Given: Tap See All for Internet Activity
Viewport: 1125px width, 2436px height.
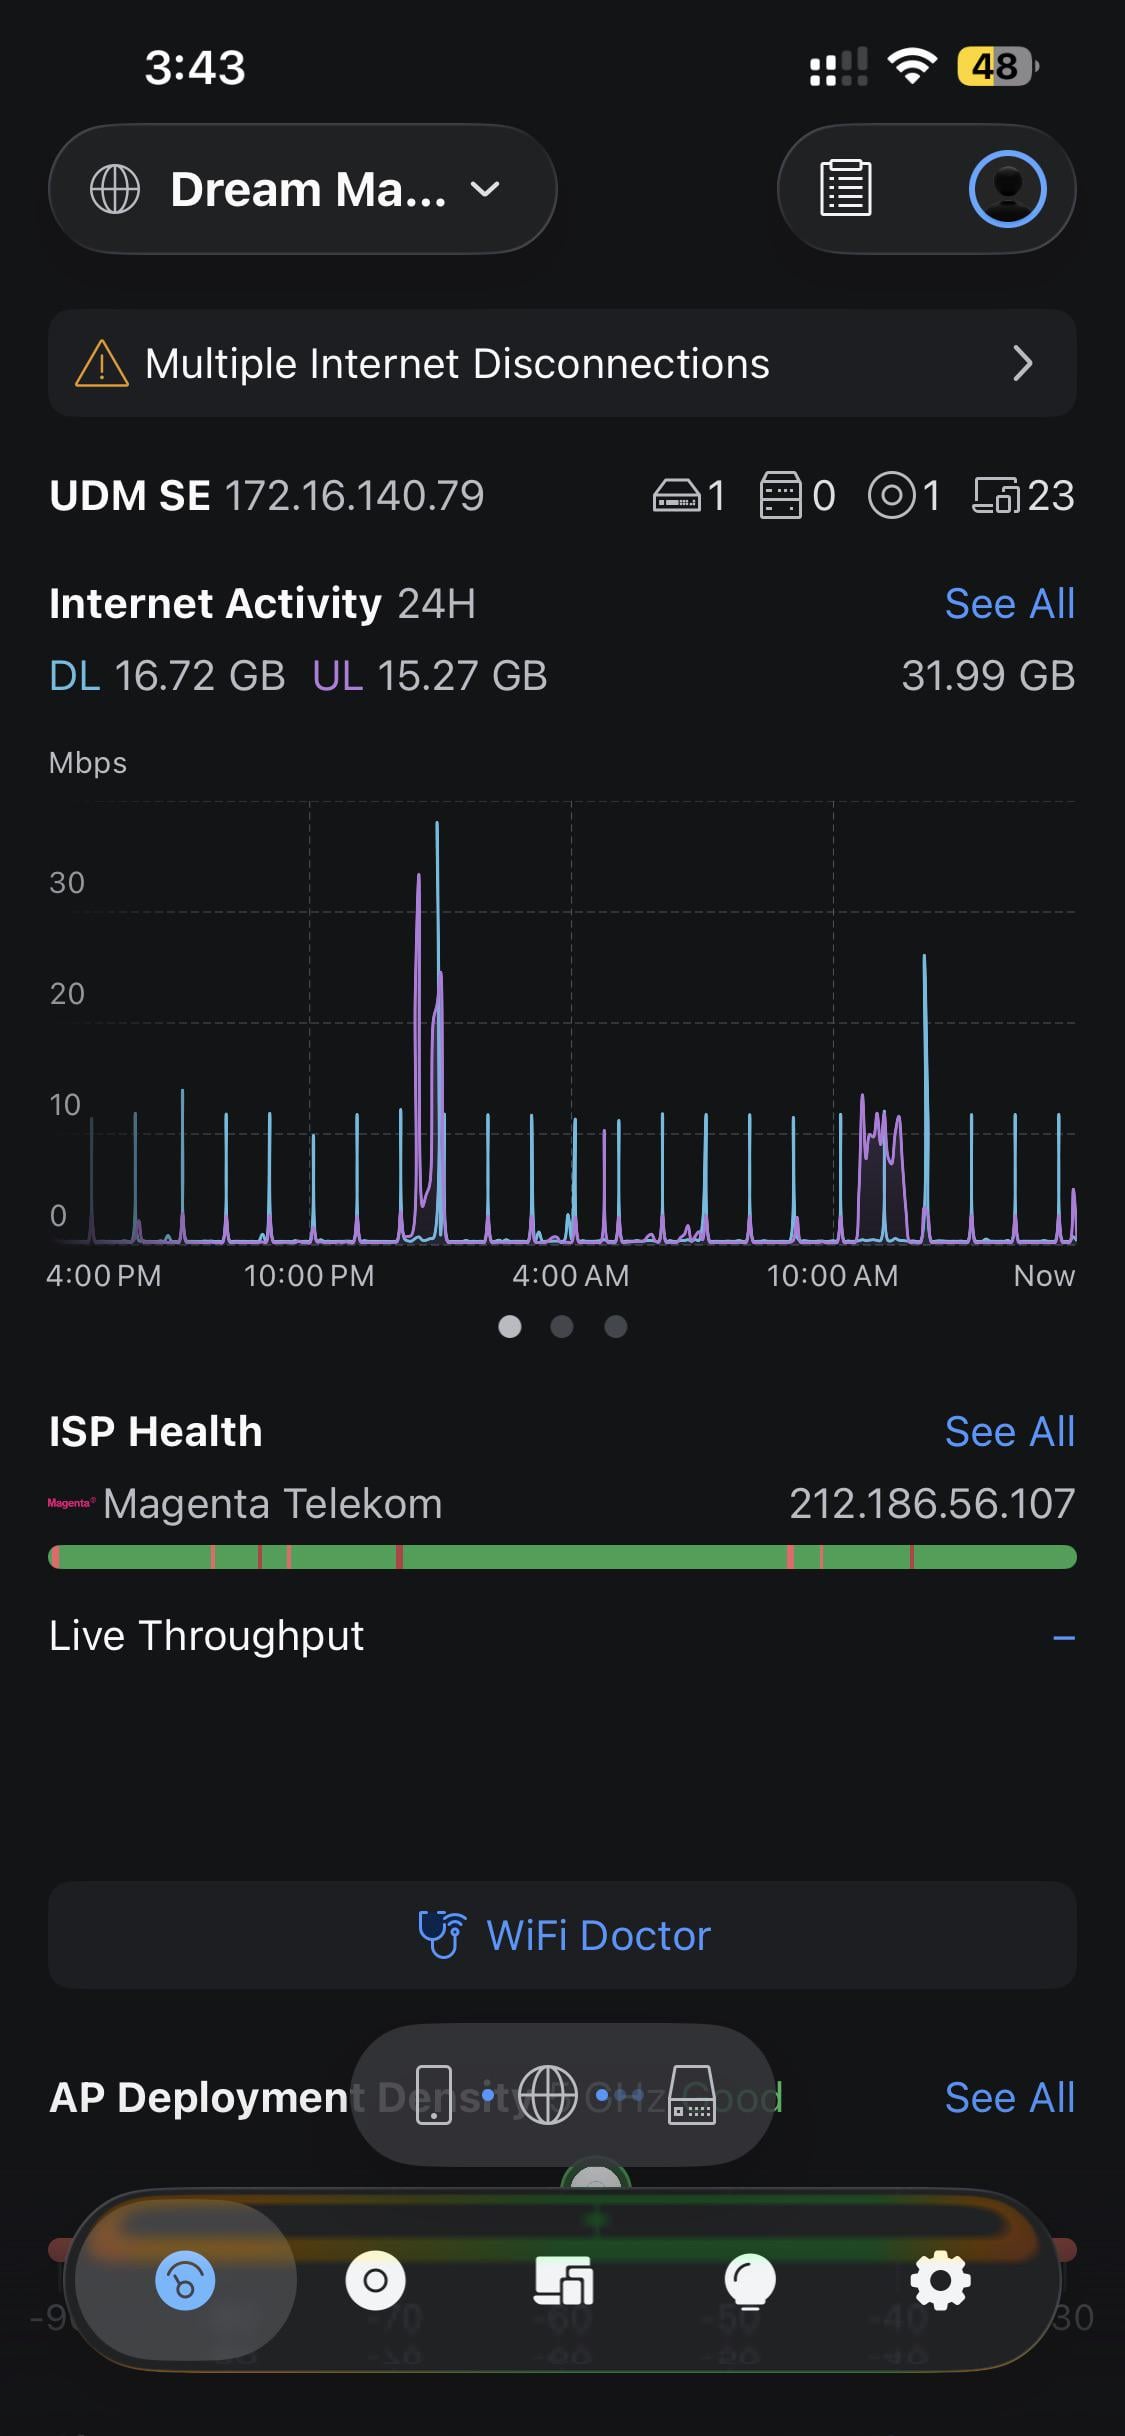Looking at the screenshot, I should 1009,604.
